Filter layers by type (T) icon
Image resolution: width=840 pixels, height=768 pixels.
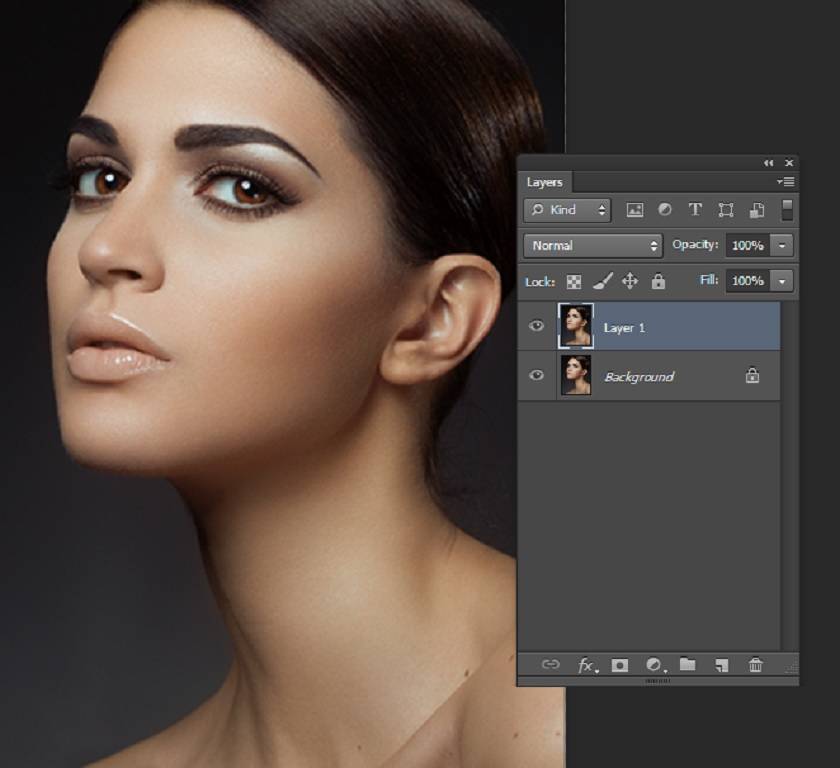(x=695, y=210)
